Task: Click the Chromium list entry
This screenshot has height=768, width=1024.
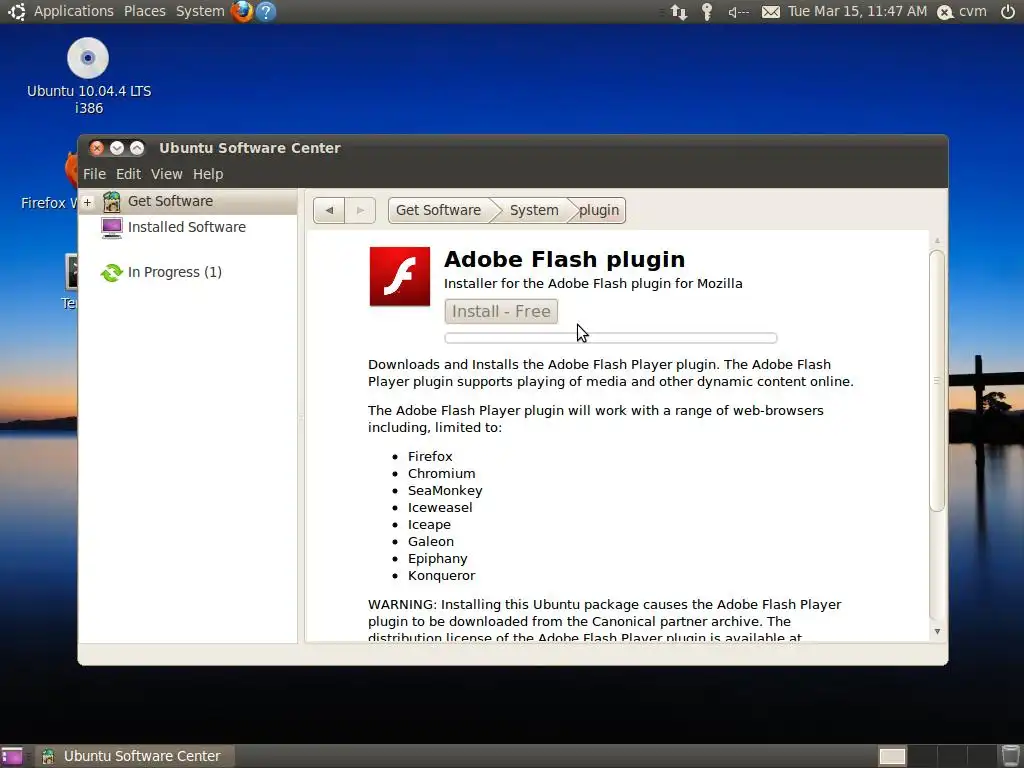Action: click(x=441, y=473)
